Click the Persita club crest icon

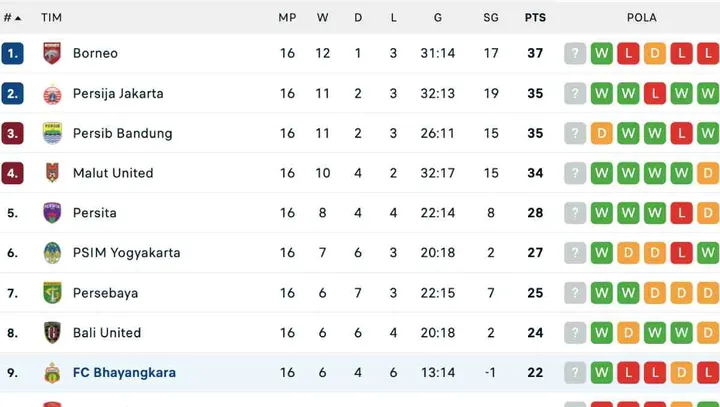[x=52, y=213]
